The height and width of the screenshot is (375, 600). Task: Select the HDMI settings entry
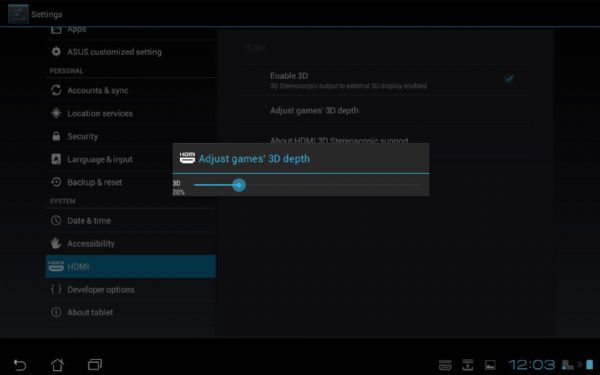tap(130, 266)
